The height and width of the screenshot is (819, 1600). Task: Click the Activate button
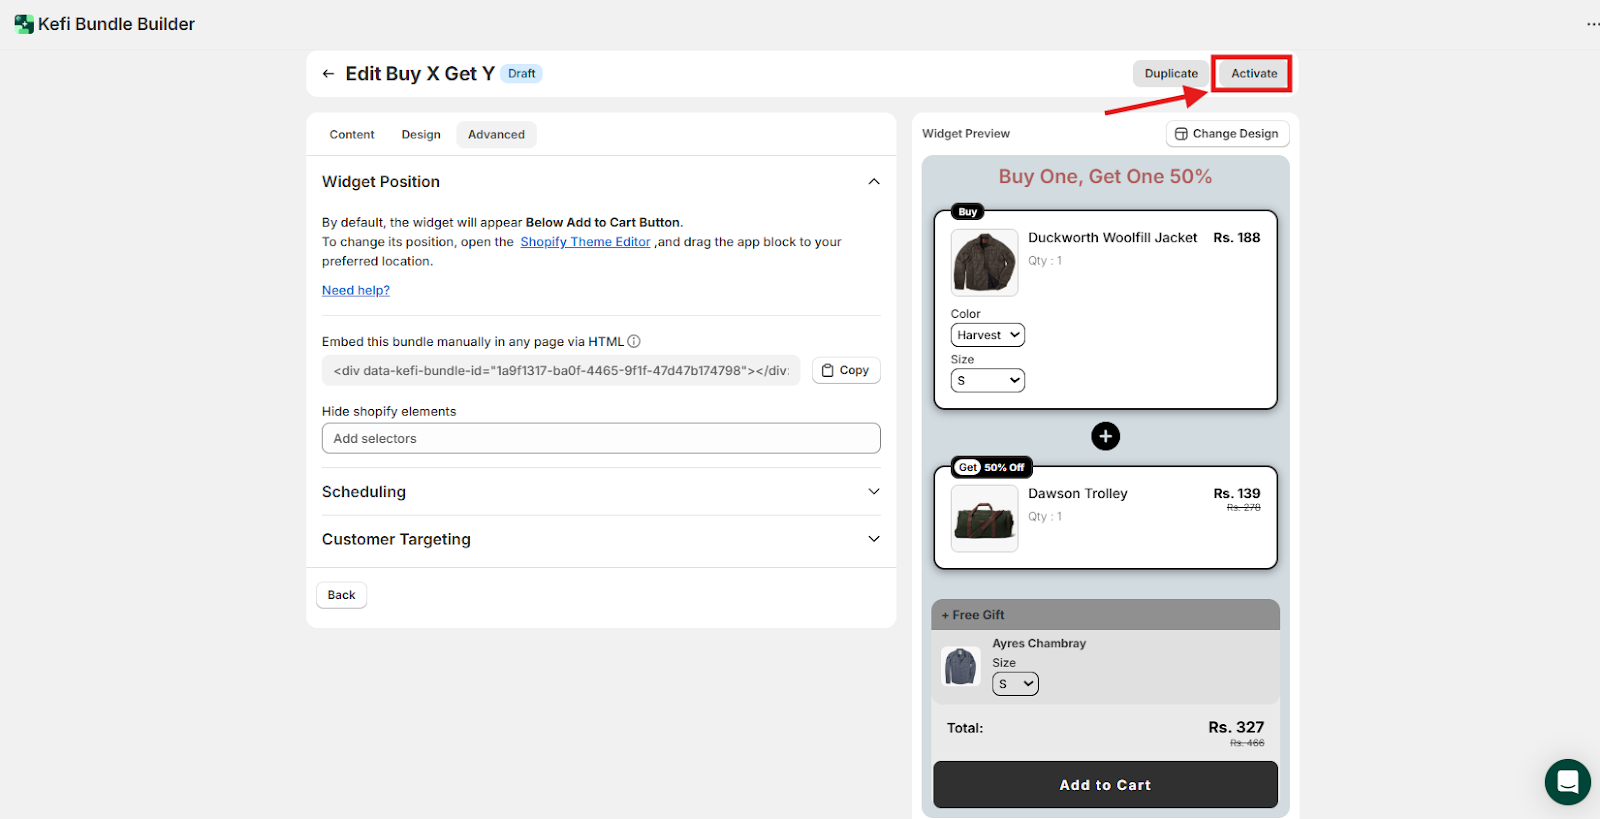pyautogui.click(x=1253, y=74)
